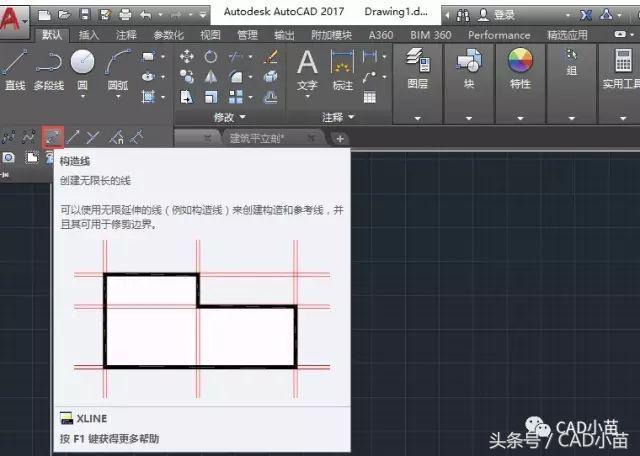Select the 标注 (Dimension) tool
The width and height of the screenshot is (640, 456).
point(342,70)
